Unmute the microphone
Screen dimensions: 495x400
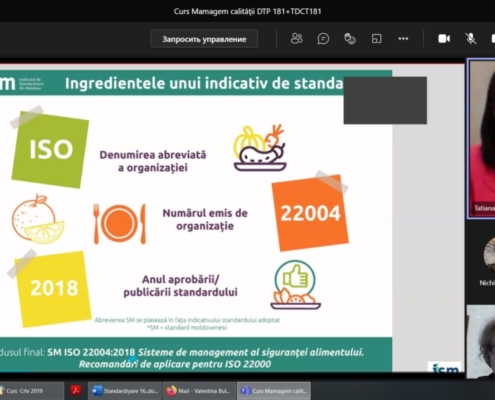tap(470, 39)
